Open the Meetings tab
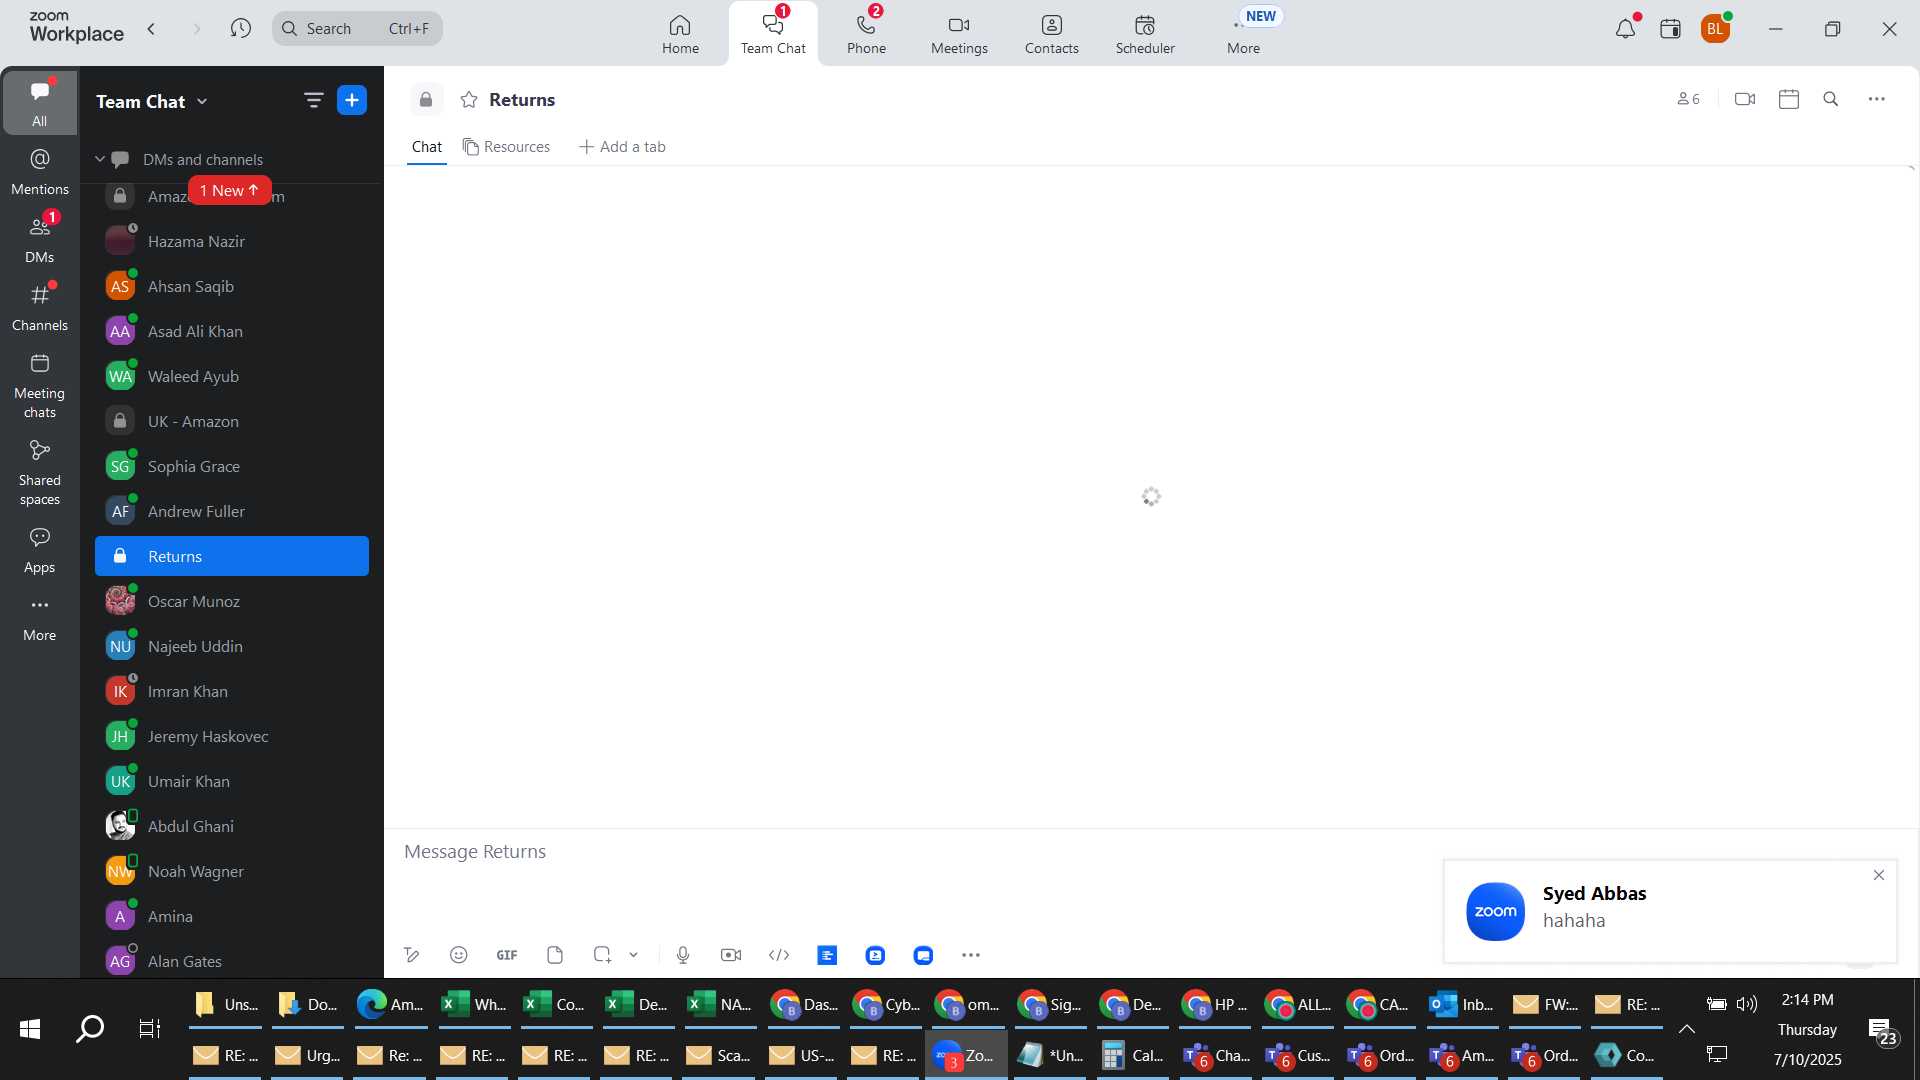Viewport: 1920px width, 1080px height. 959,34
